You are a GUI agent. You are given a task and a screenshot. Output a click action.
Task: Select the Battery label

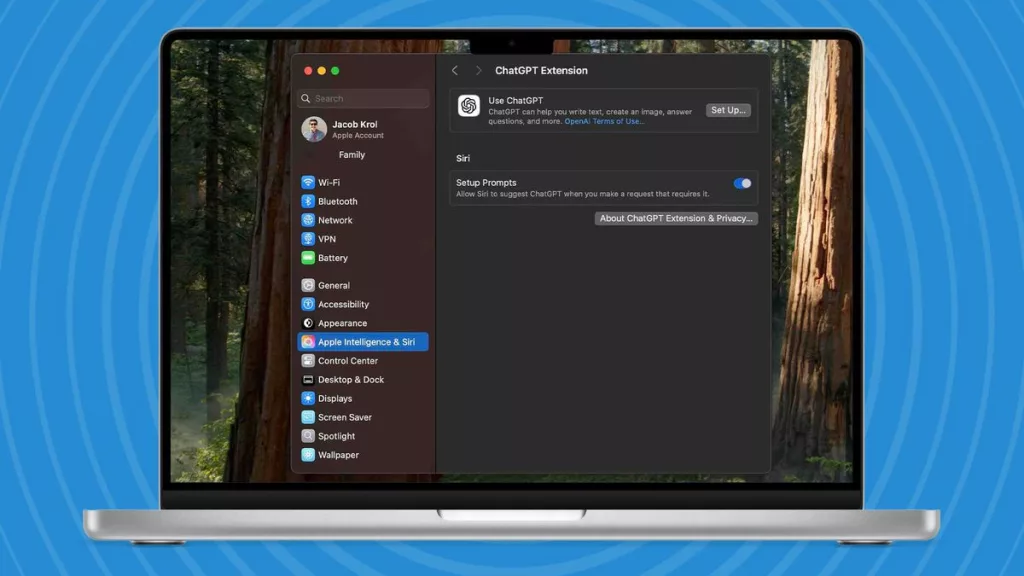[x=332, y=258]
